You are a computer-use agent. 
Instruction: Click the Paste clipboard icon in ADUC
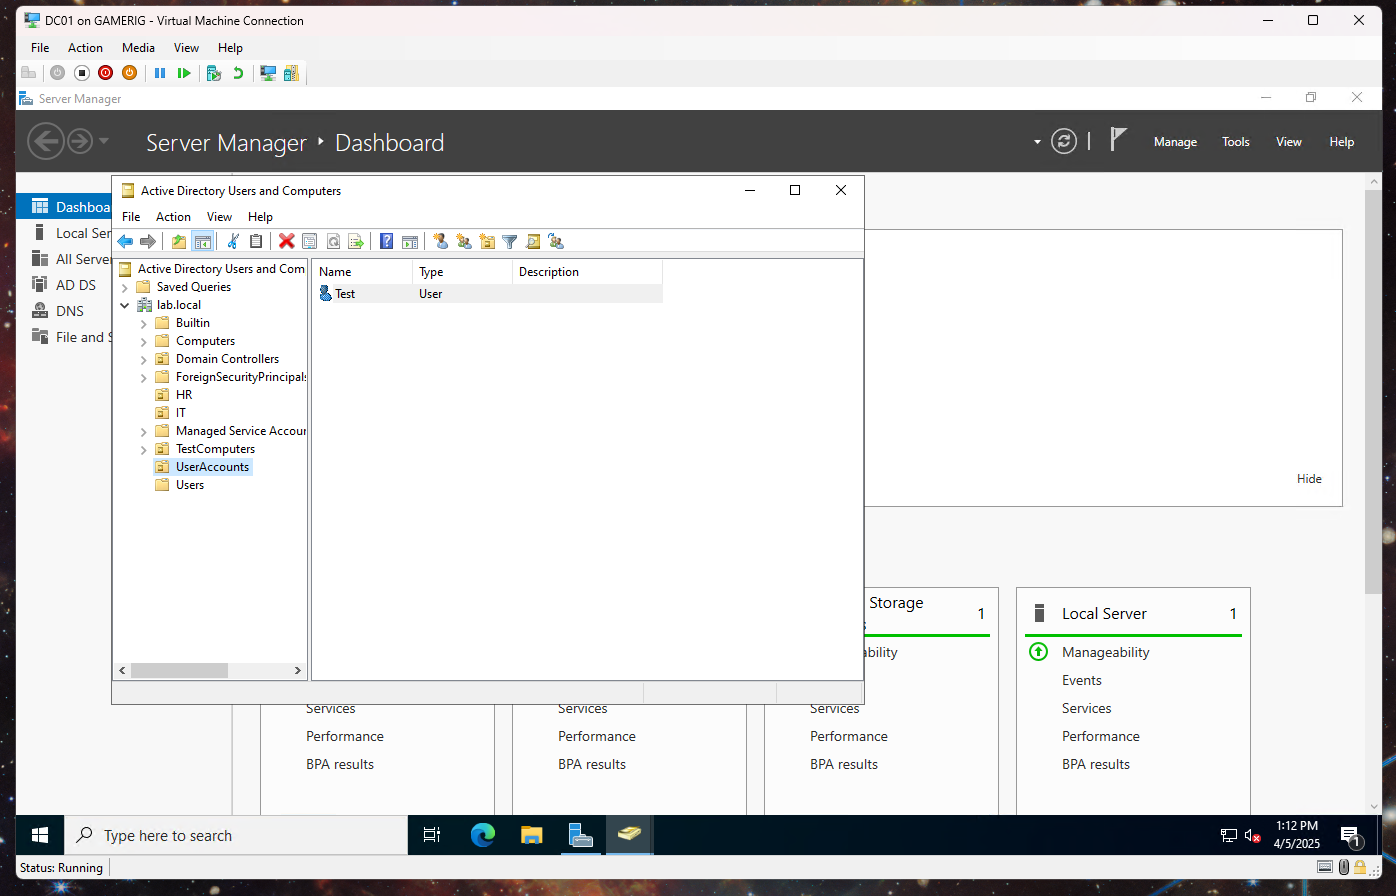[256, 241]
